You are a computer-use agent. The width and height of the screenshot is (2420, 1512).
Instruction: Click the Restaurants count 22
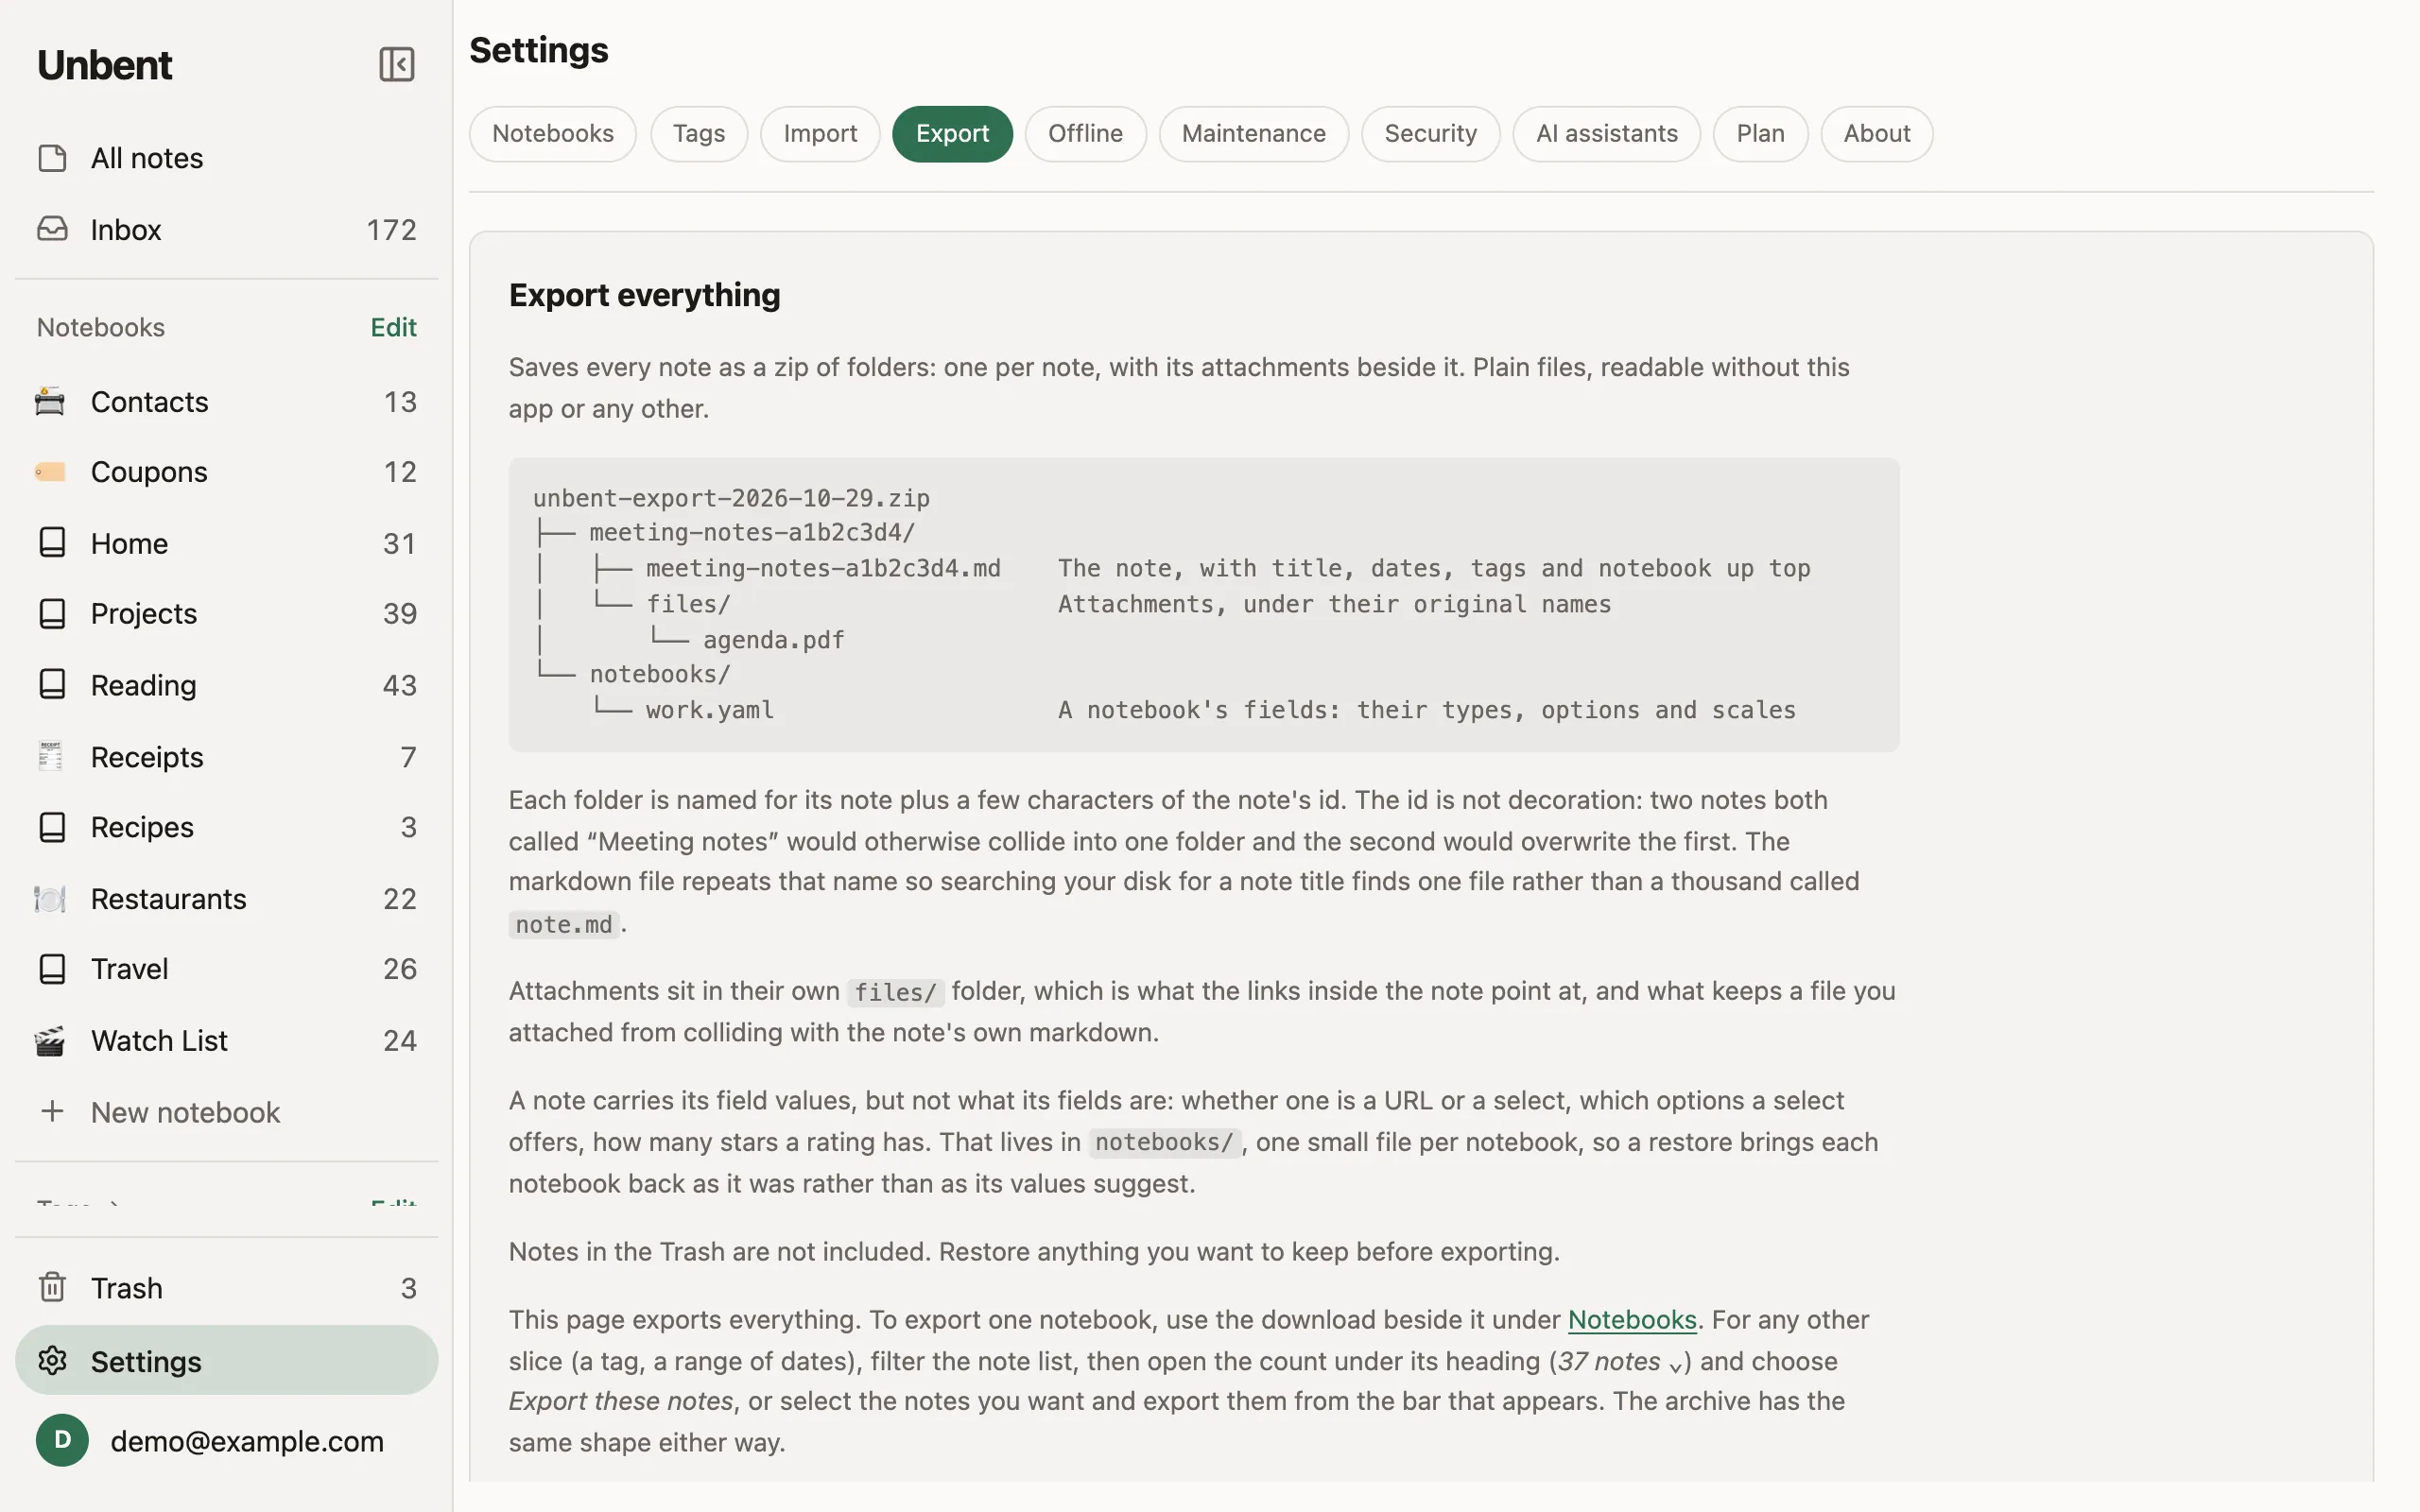(400, 899)
